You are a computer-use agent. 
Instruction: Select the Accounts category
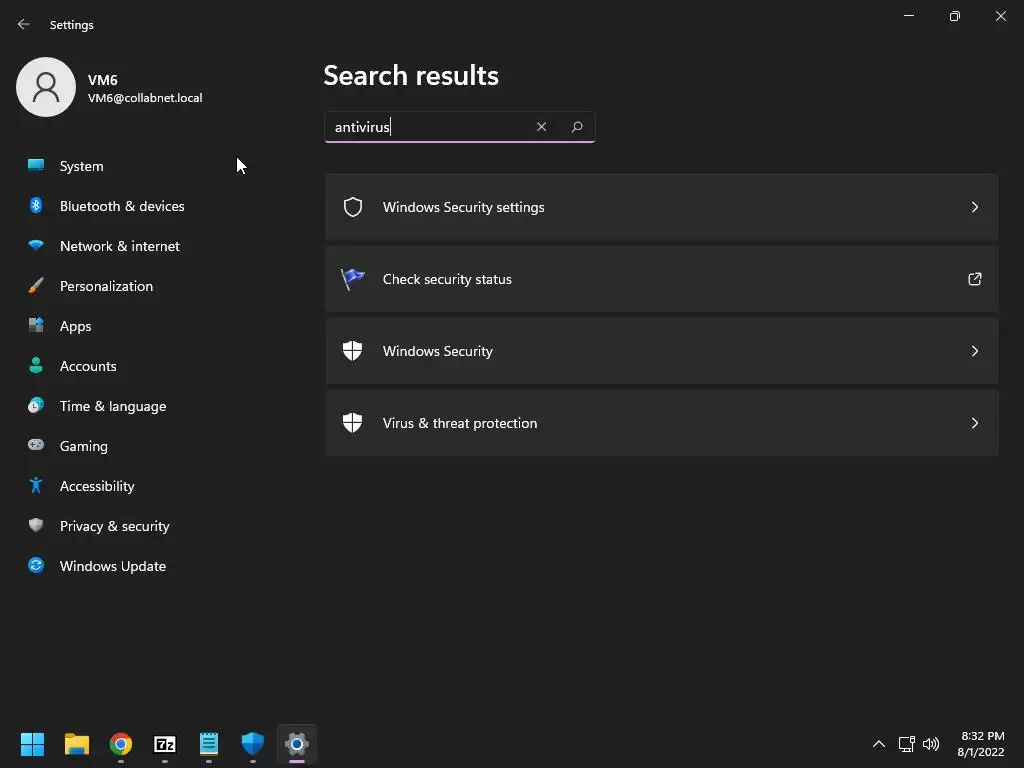88,366
